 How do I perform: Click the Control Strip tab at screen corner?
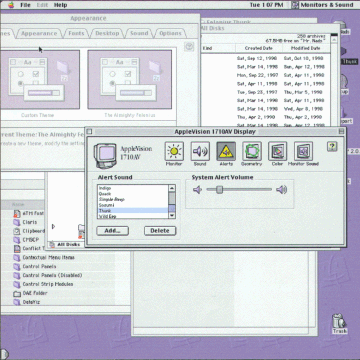[x=4, y=354]
